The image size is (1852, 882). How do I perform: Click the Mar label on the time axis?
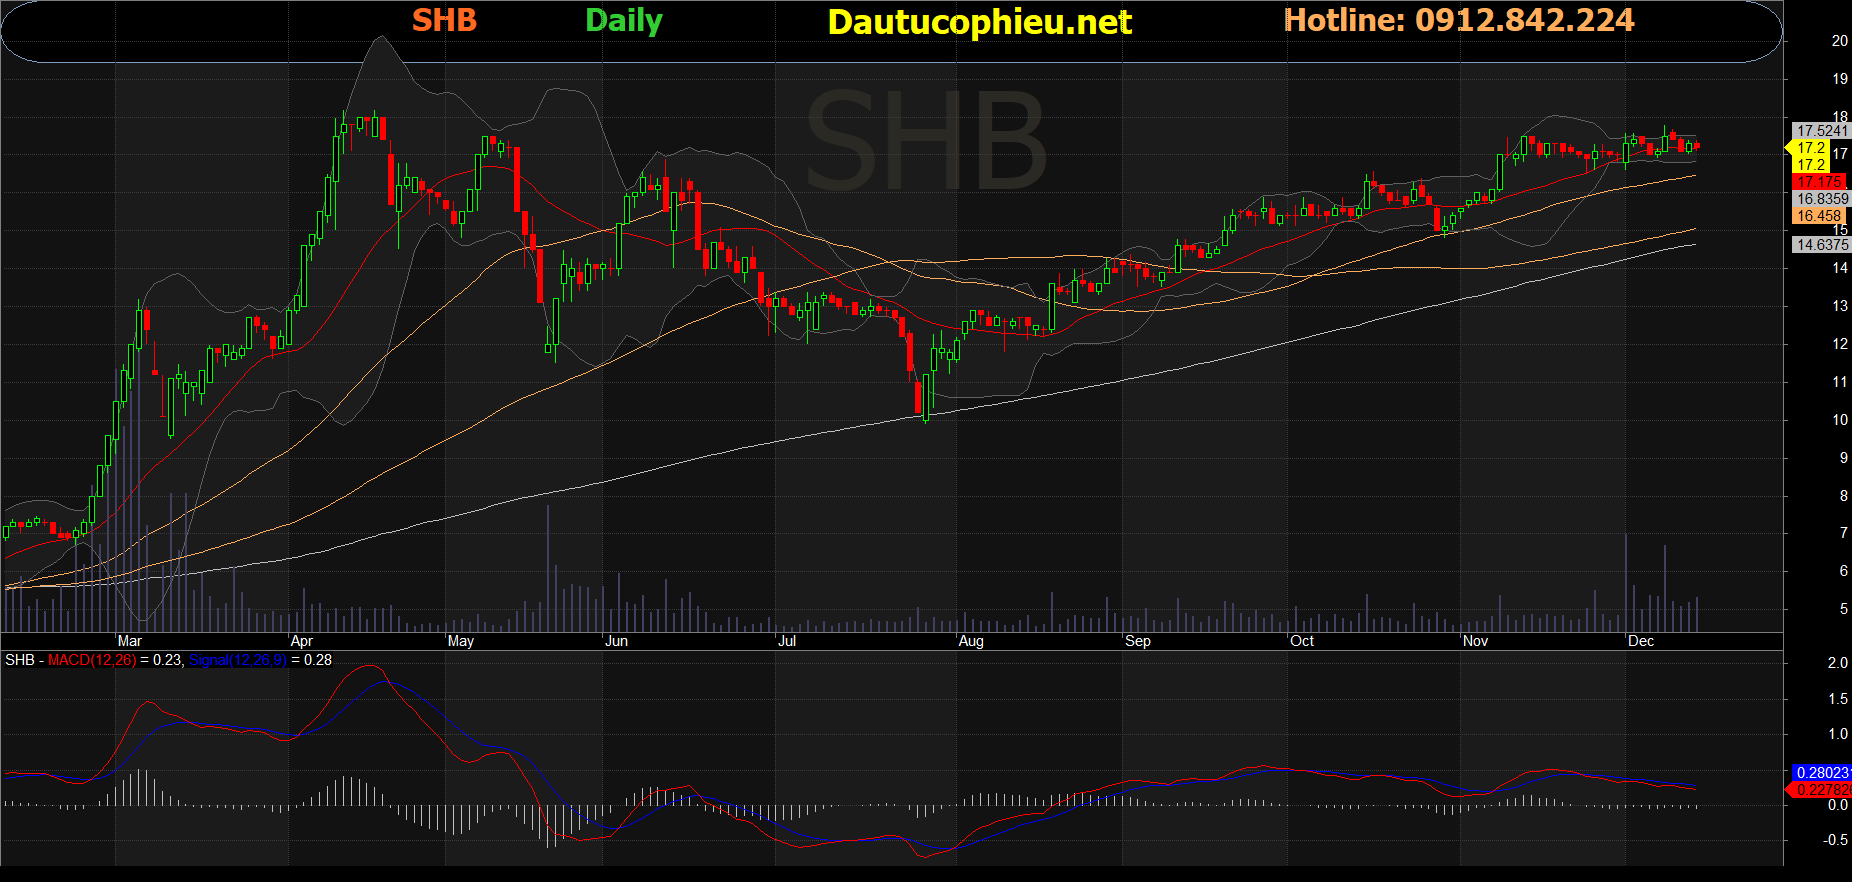[129, 641]
